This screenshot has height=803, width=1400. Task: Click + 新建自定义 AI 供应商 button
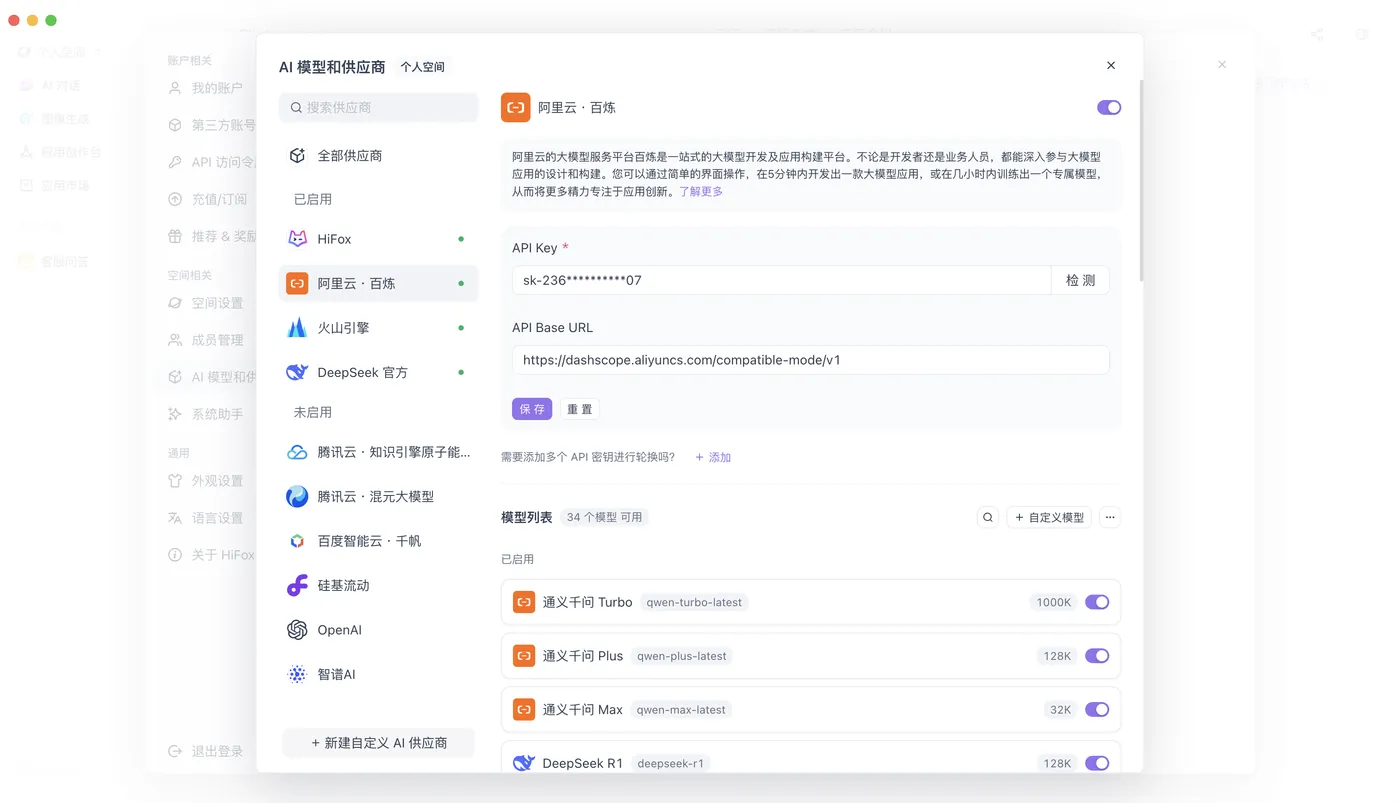pos(378,743)
